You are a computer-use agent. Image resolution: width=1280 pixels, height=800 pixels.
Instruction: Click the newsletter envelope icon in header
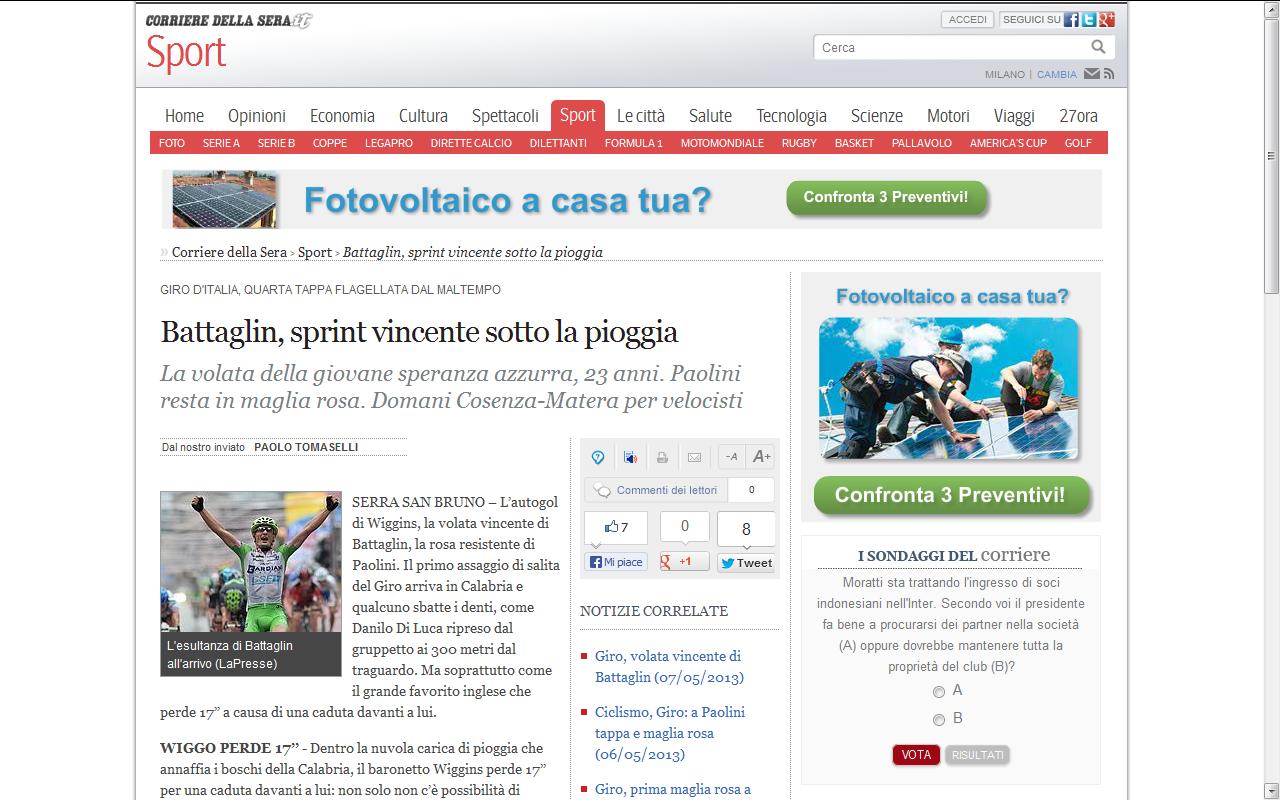coord(1092,74)
